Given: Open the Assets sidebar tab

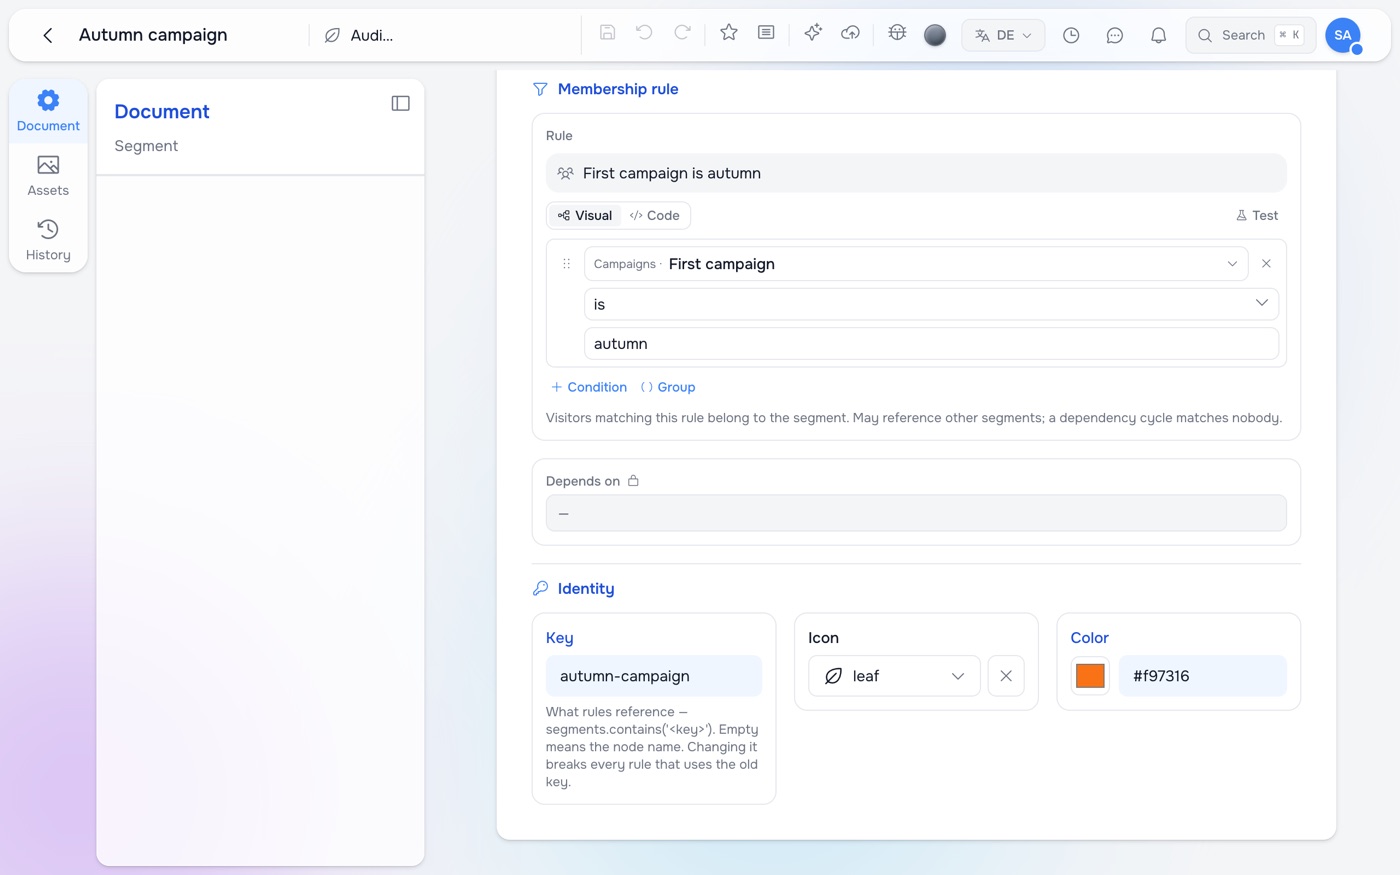Looking at the screenshot, I should [x=48, y=176].
